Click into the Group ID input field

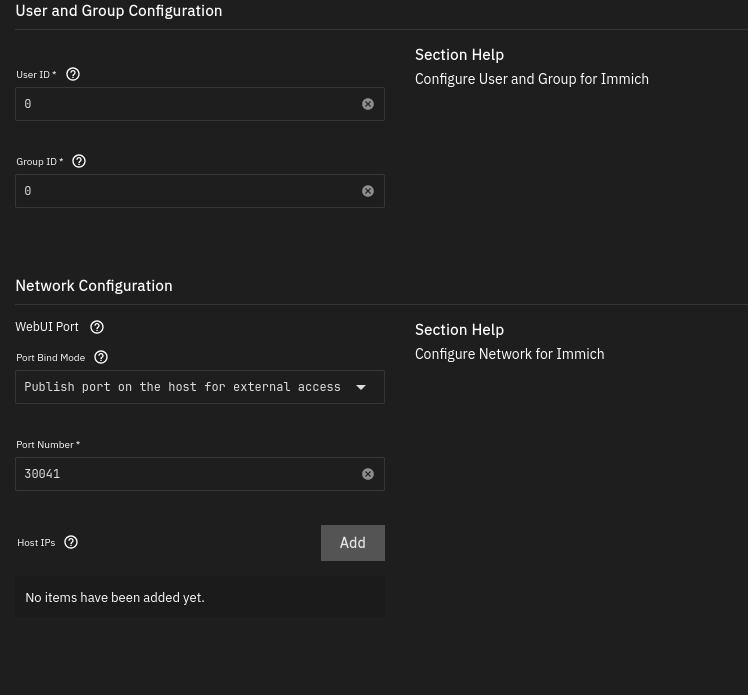click(x=185, y=191)
